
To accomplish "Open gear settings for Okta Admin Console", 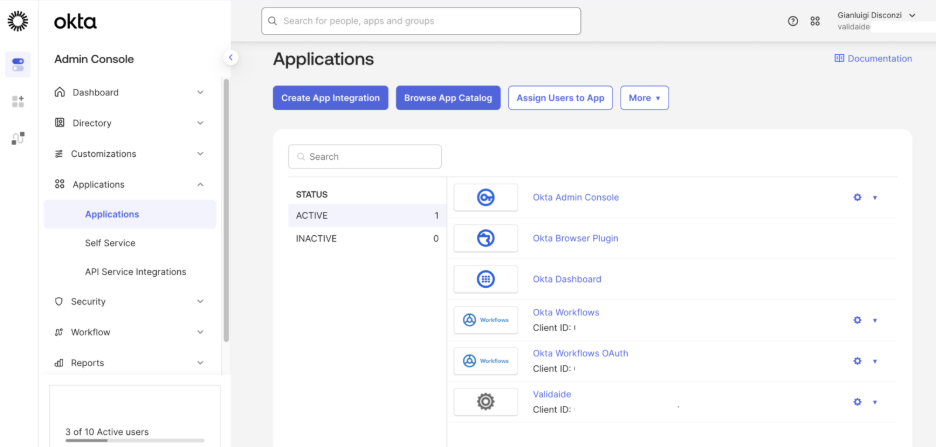I will [x=857, y=197].
